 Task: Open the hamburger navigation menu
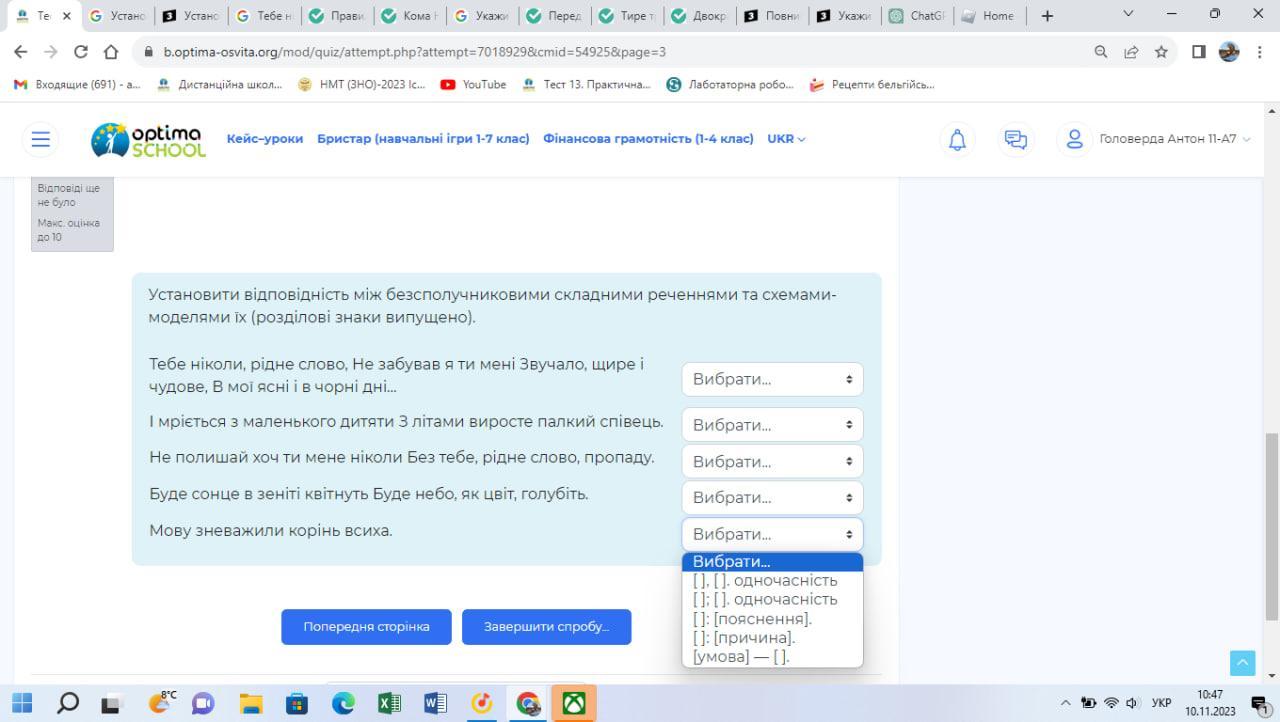pos(40,139)
